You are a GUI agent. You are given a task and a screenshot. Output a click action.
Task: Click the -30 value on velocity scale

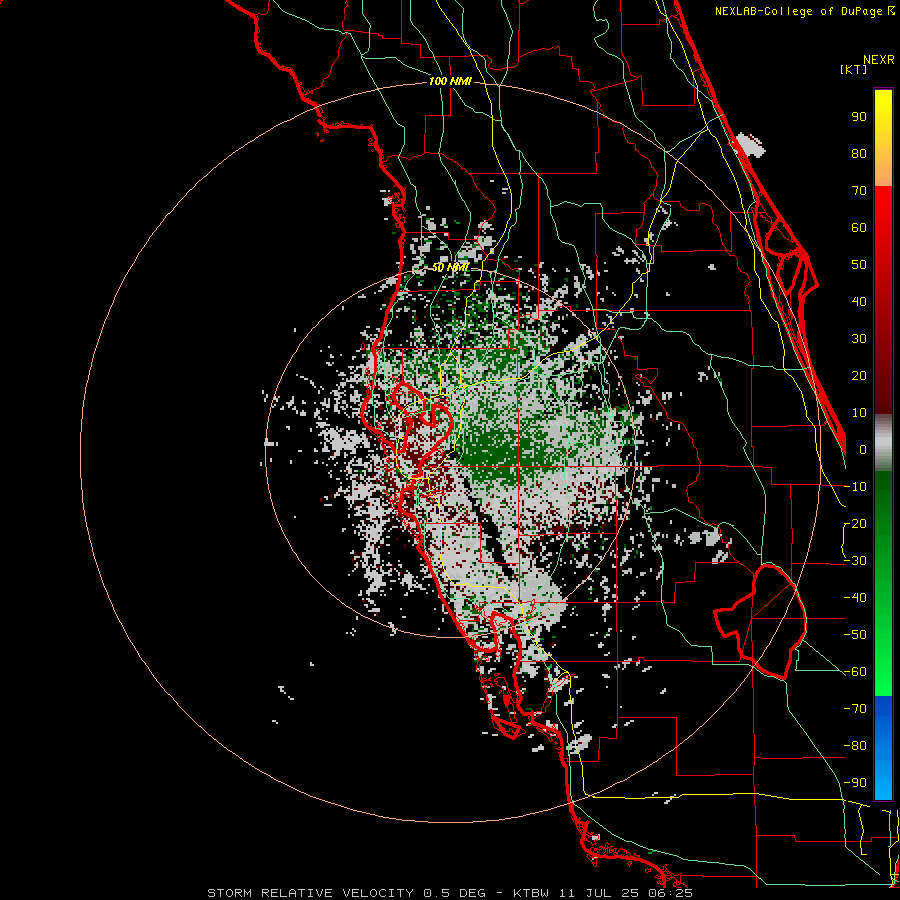(x=855, y=561)
